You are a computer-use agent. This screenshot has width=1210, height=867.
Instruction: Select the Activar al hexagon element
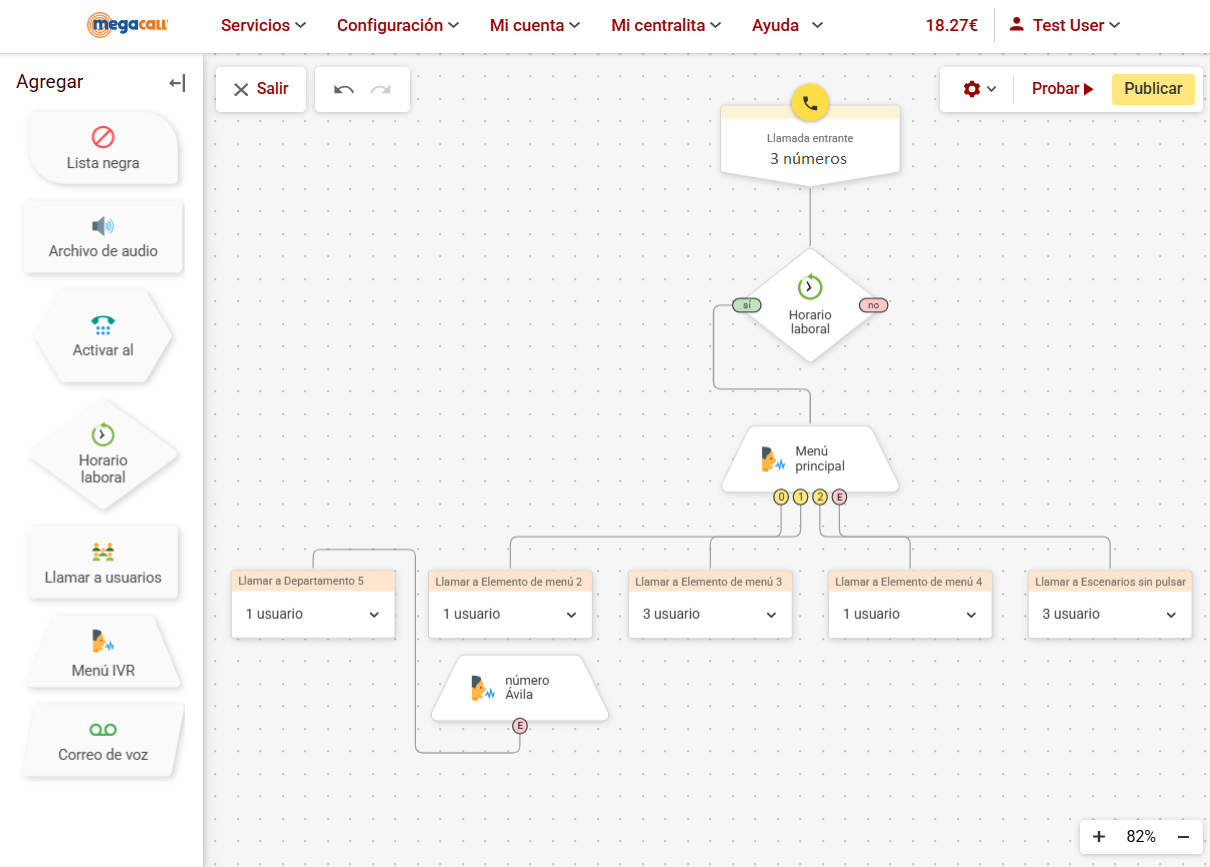tap(103, 336)
